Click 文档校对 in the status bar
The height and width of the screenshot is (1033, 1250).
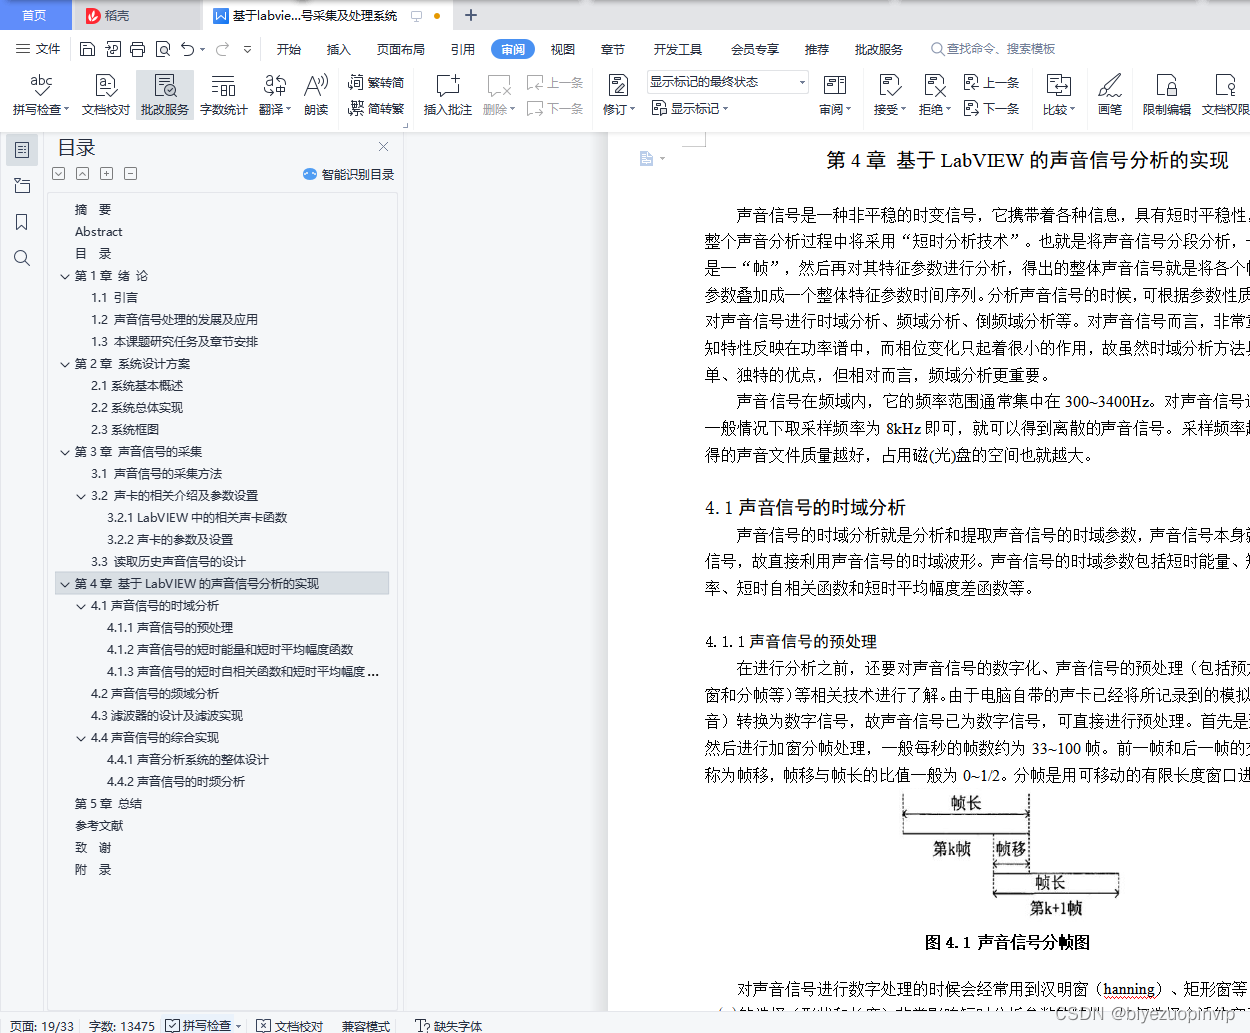coord(290,1025)
